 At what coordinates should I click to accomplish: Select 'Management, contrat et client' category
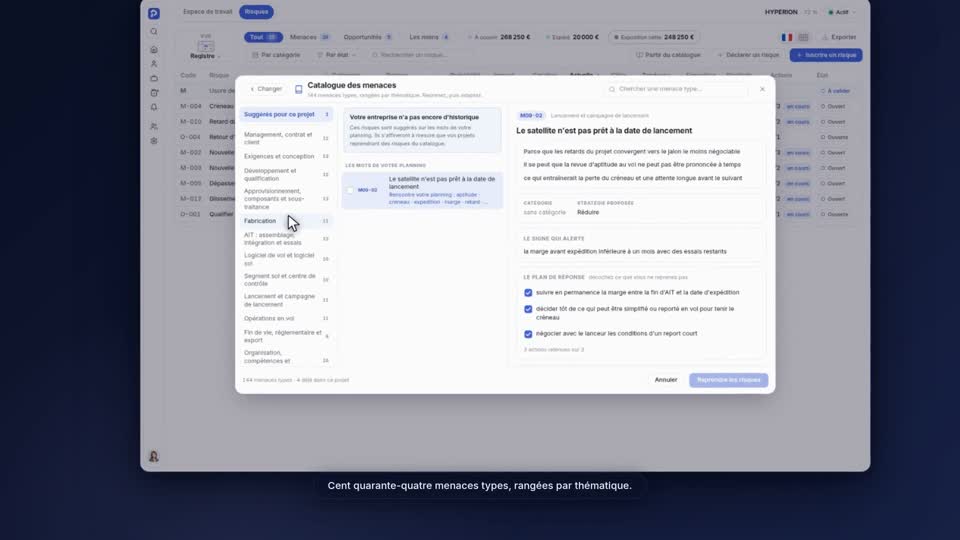286,138
